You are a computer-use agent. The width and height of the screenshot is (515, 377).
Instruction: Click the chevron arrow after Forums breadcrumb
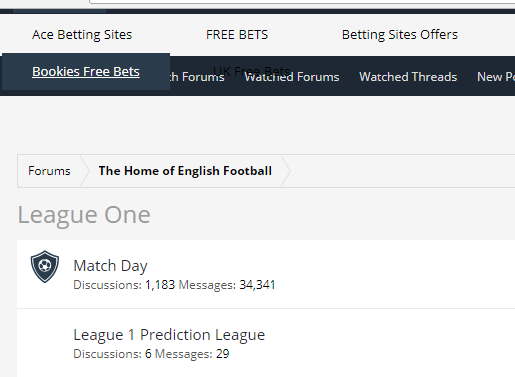[85, 171]
